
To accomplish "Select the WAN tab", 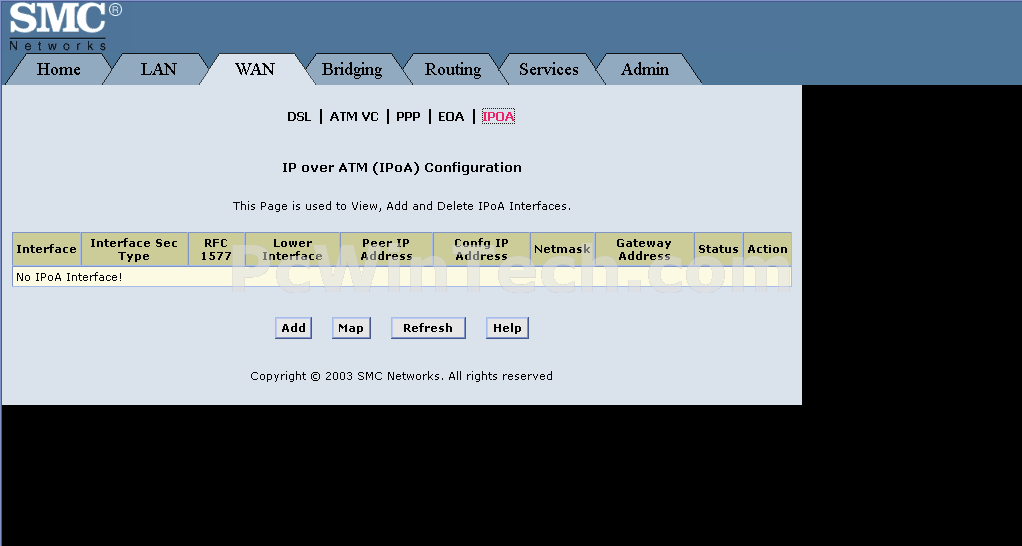I will (255, 69).
